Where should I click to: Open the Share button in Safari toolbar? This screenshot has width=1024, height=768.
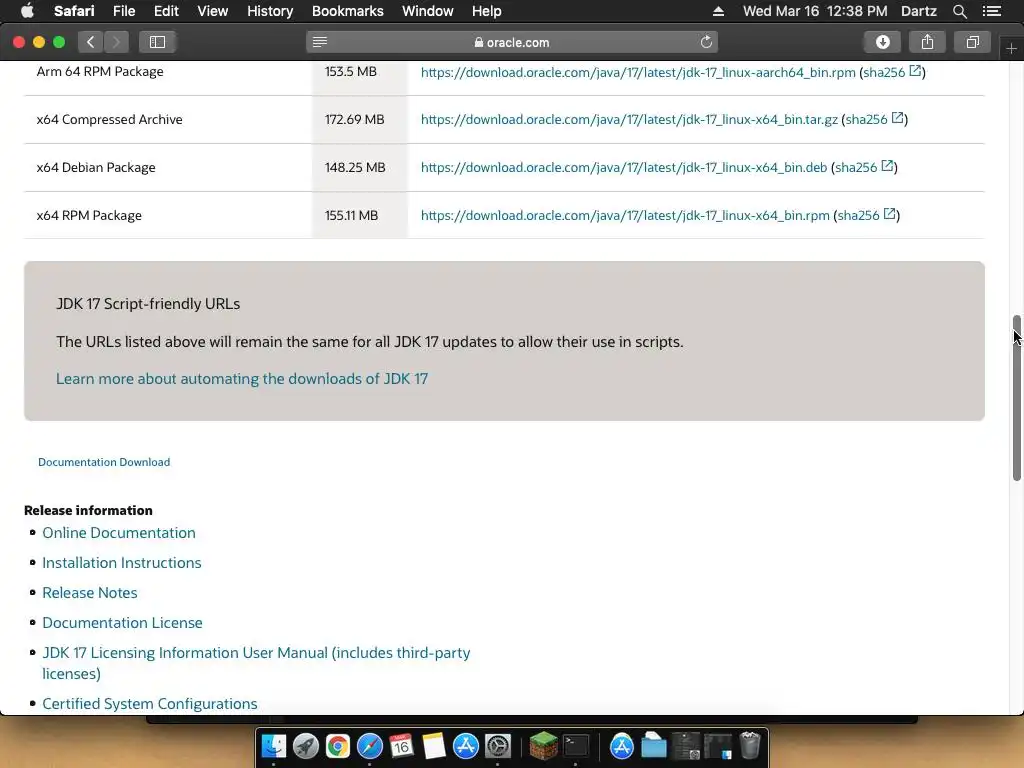pyautogui.click(x=927, y=42)
